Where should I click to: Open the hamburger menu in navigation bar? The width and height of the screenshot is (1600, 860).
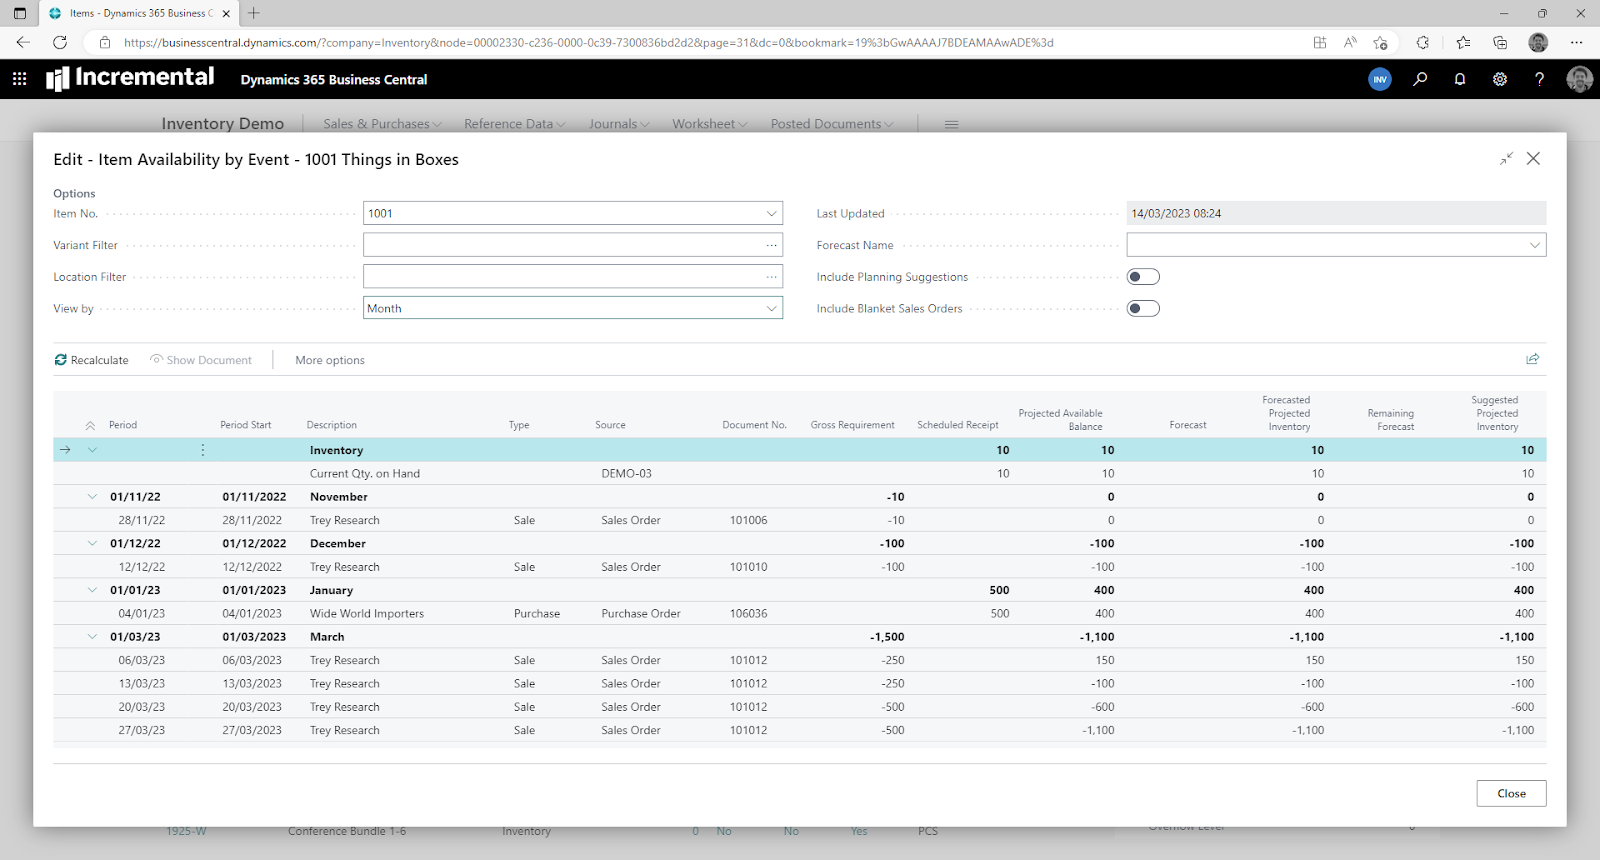[951, 124]
